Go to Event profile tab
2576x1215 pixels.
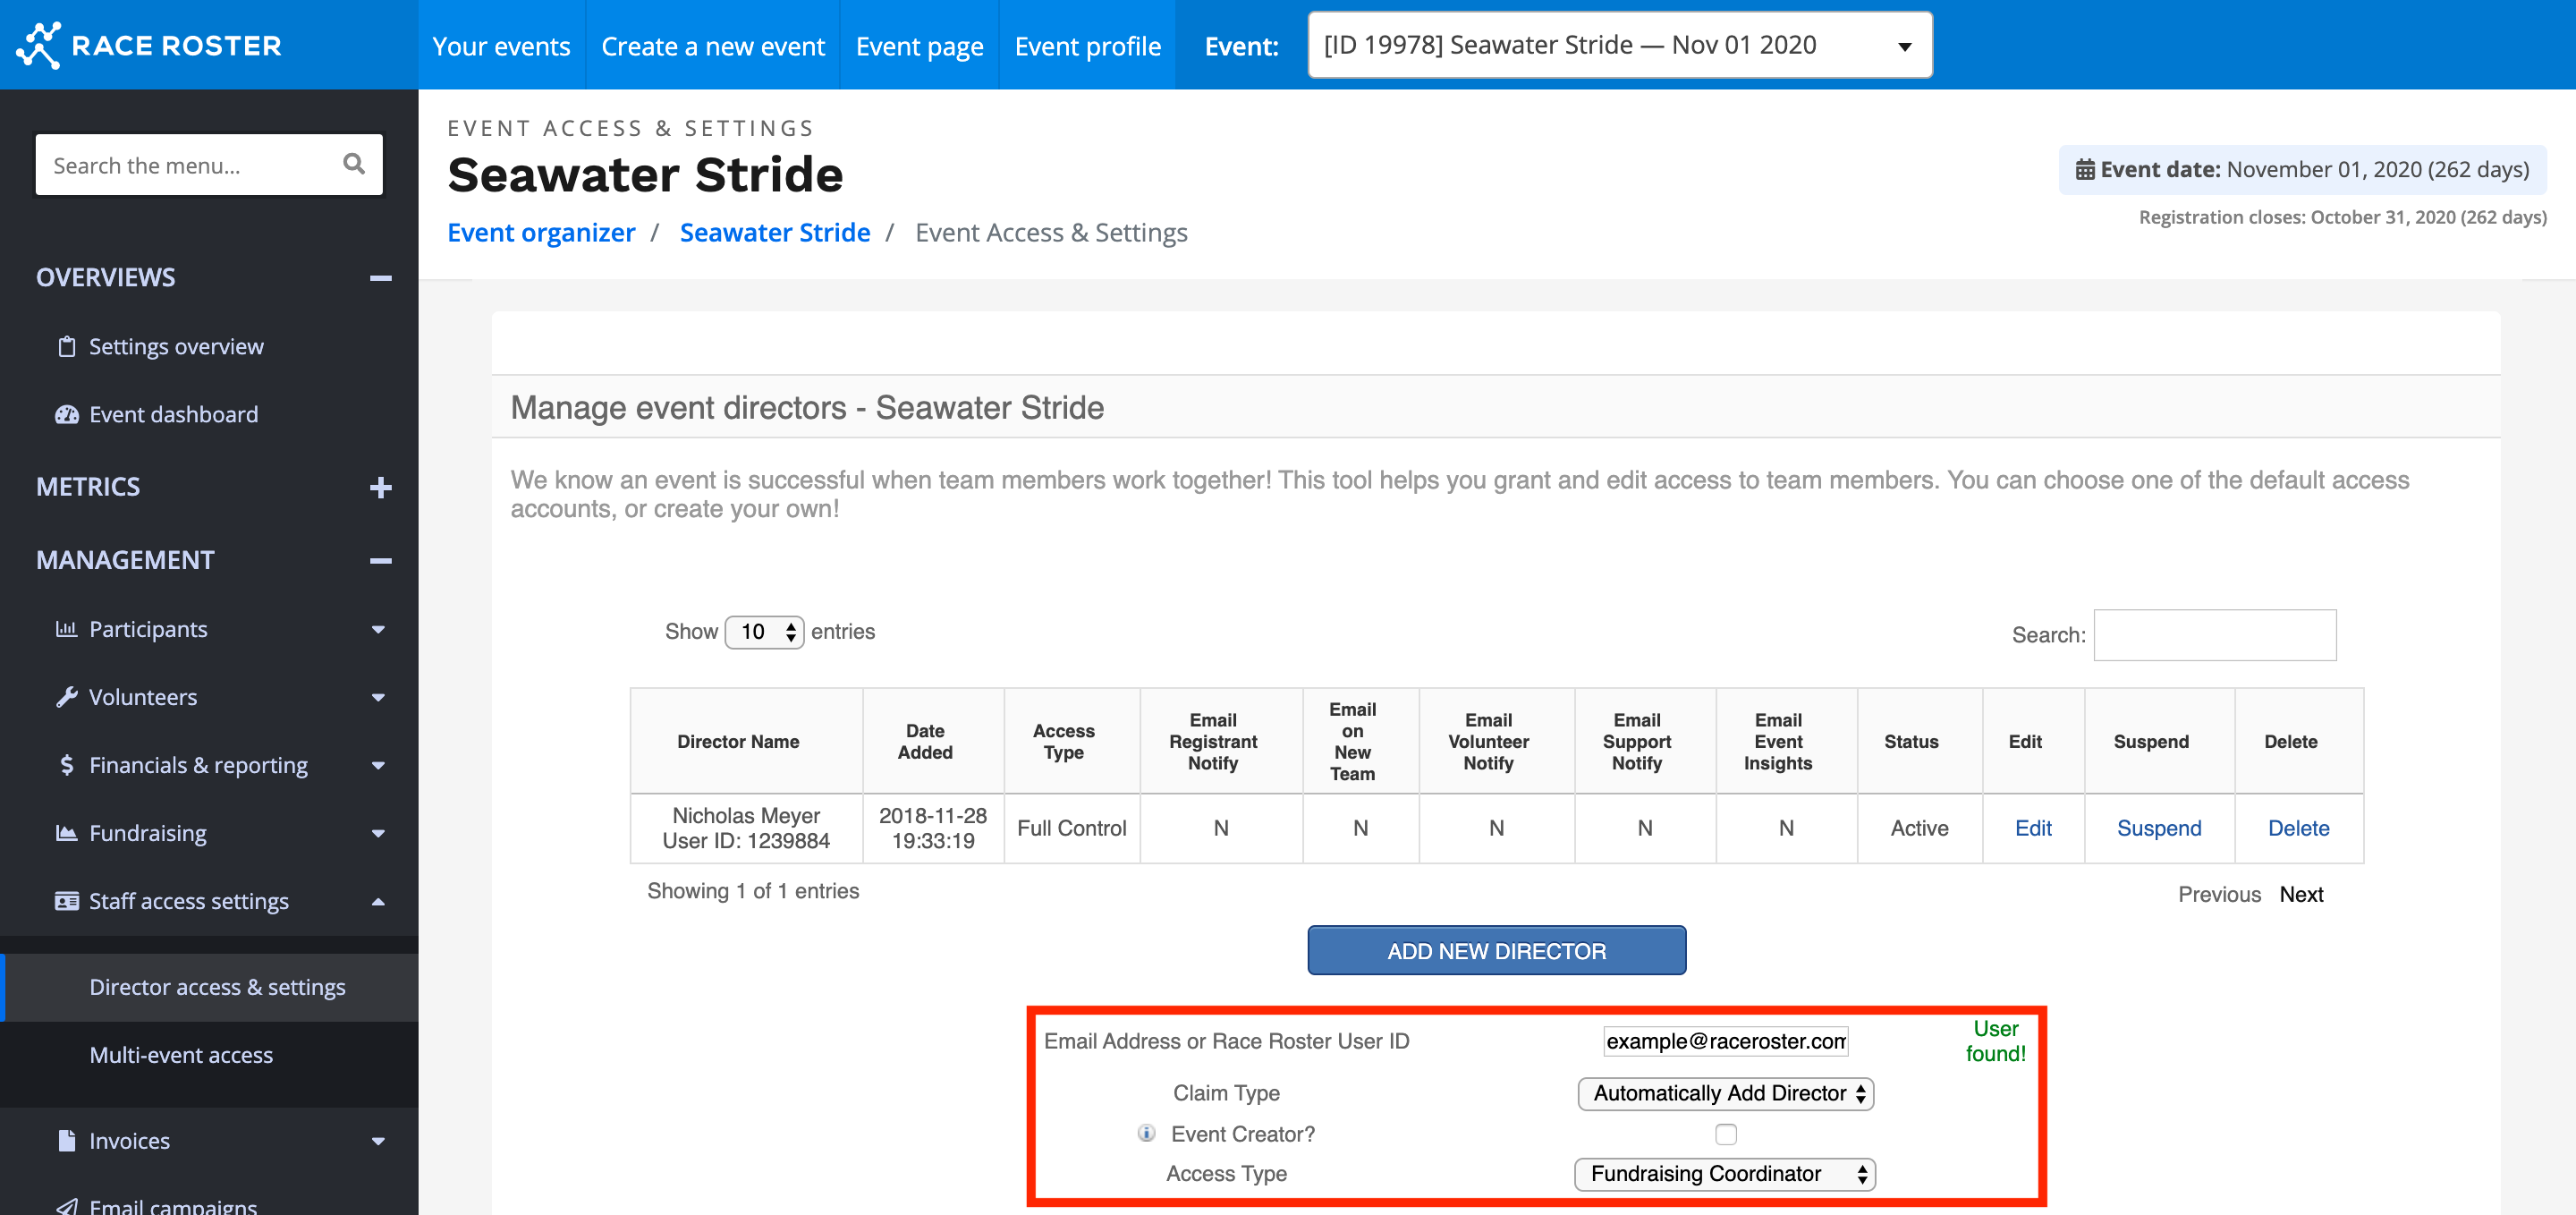[x=1087, y=46]
